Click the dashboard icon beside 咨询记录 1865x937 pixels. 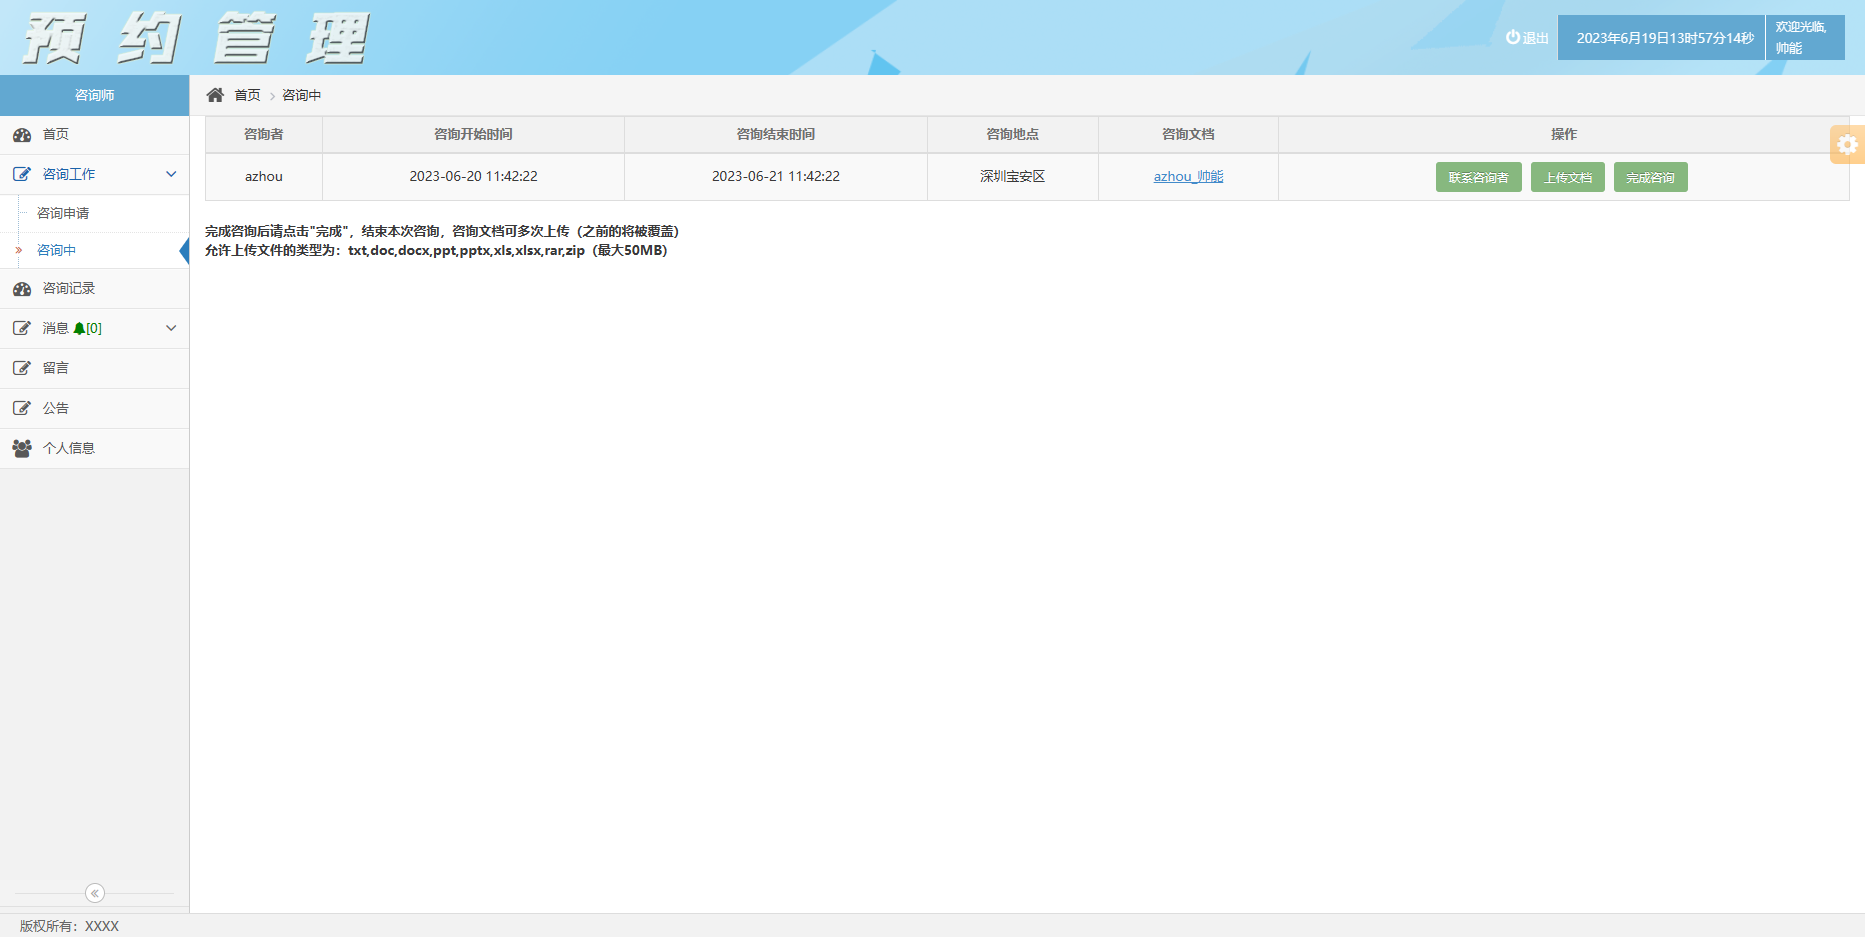(22, 289)
